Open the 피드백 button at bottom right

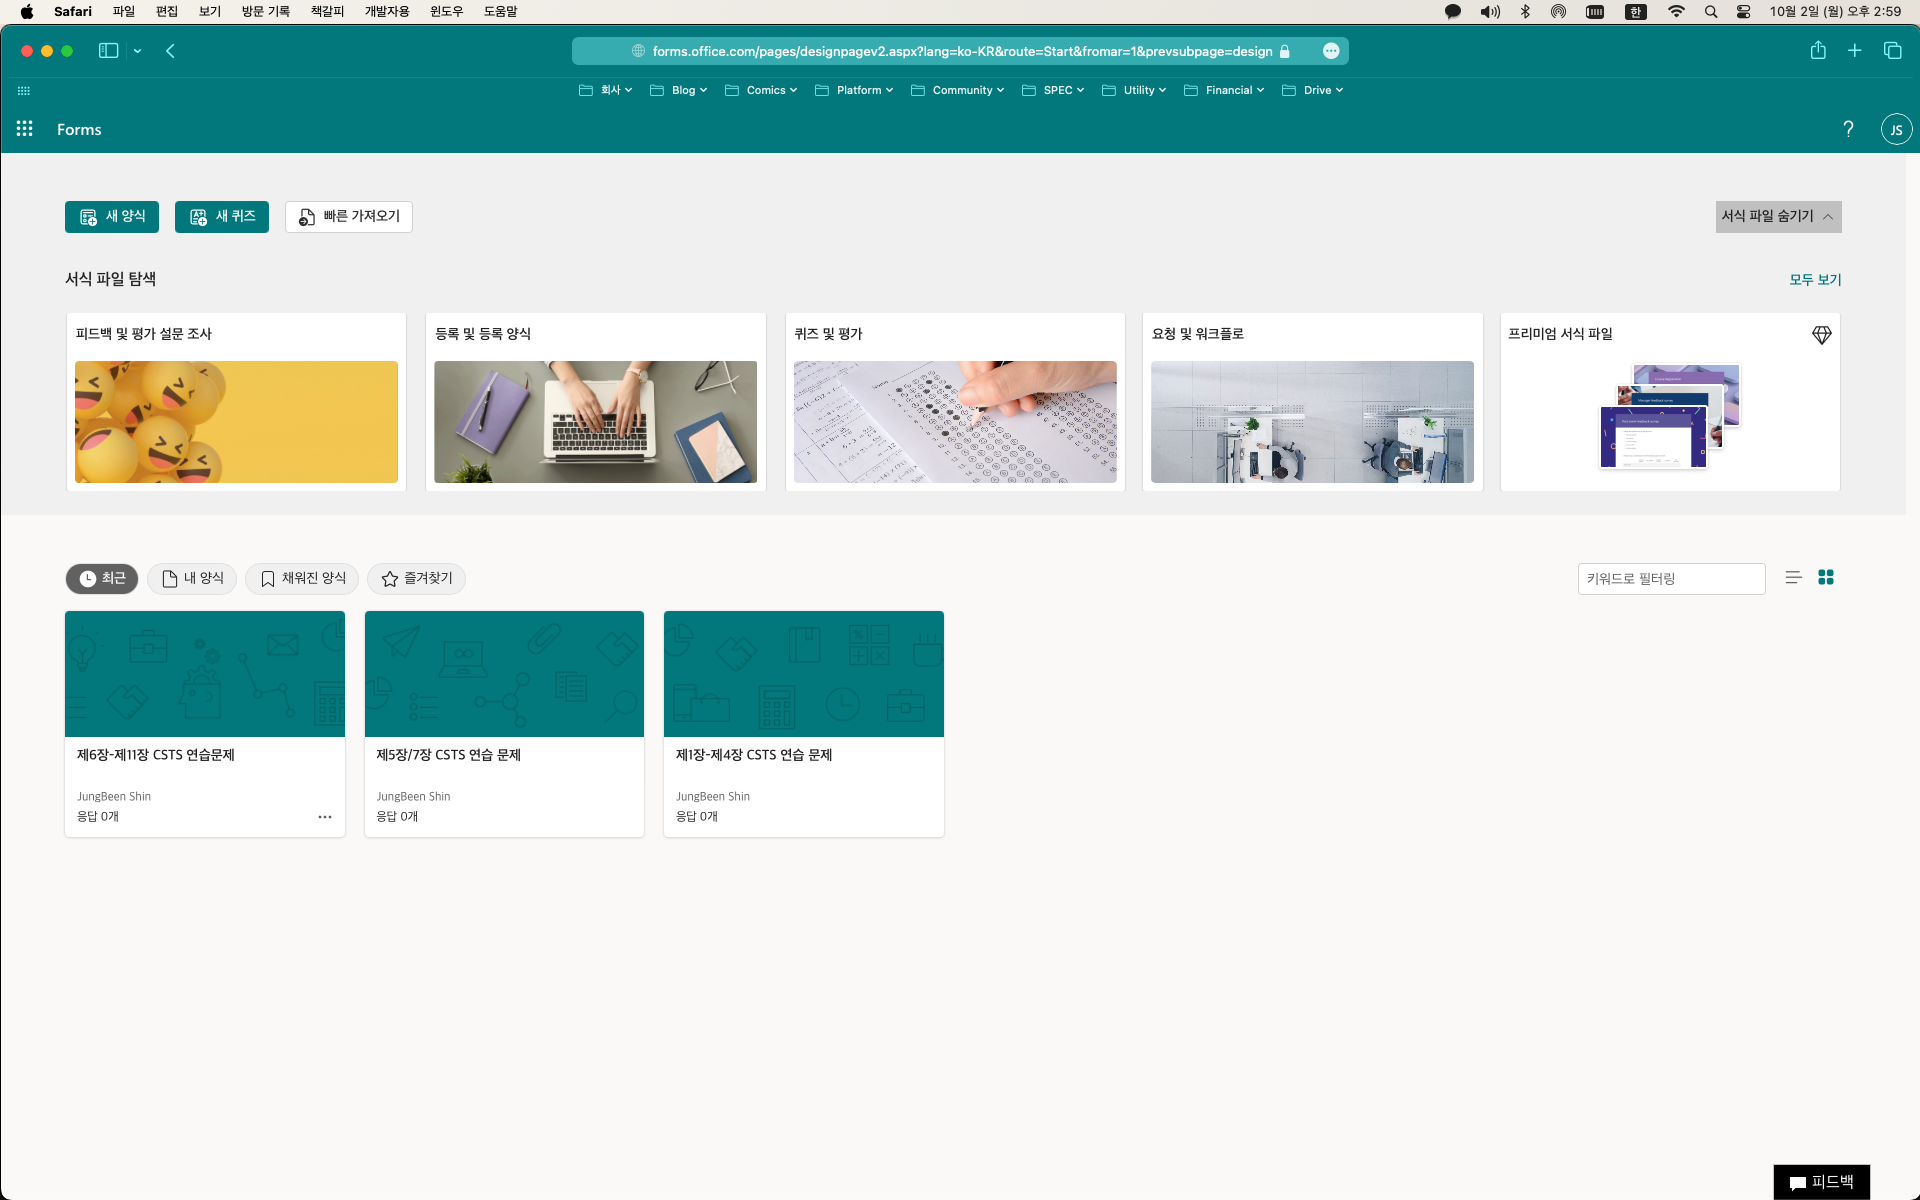(x=1821, y=1182)
